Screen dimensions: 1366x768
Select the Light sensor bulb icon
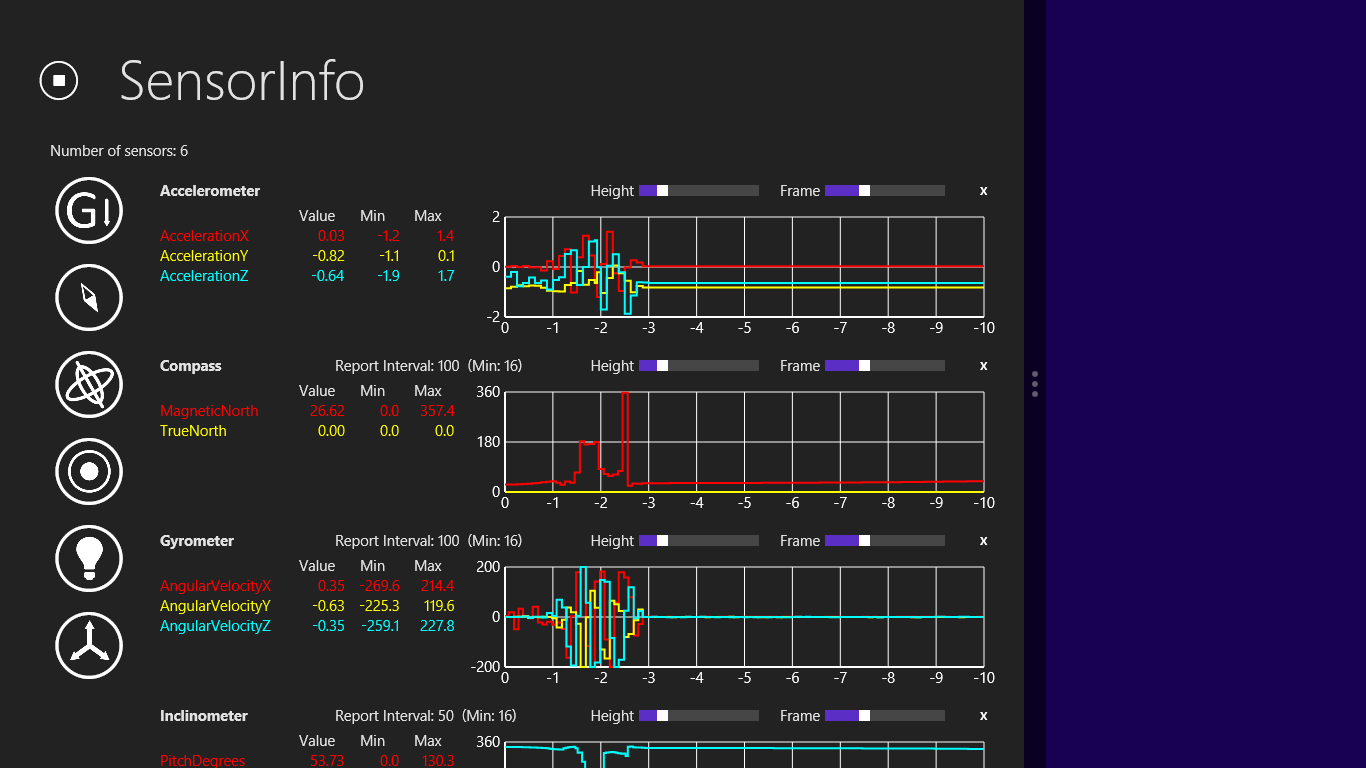[x=89, y=558]
